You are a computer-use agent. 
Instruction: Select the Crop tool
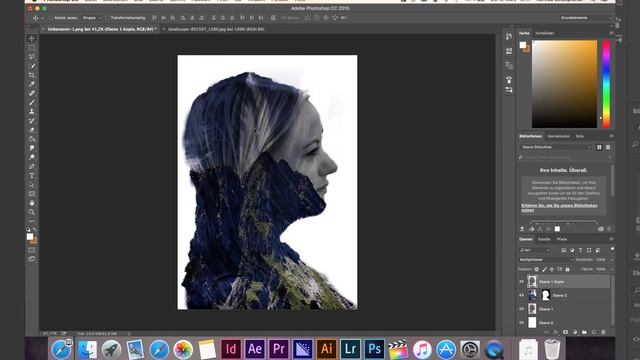click(x=32, y=75)
